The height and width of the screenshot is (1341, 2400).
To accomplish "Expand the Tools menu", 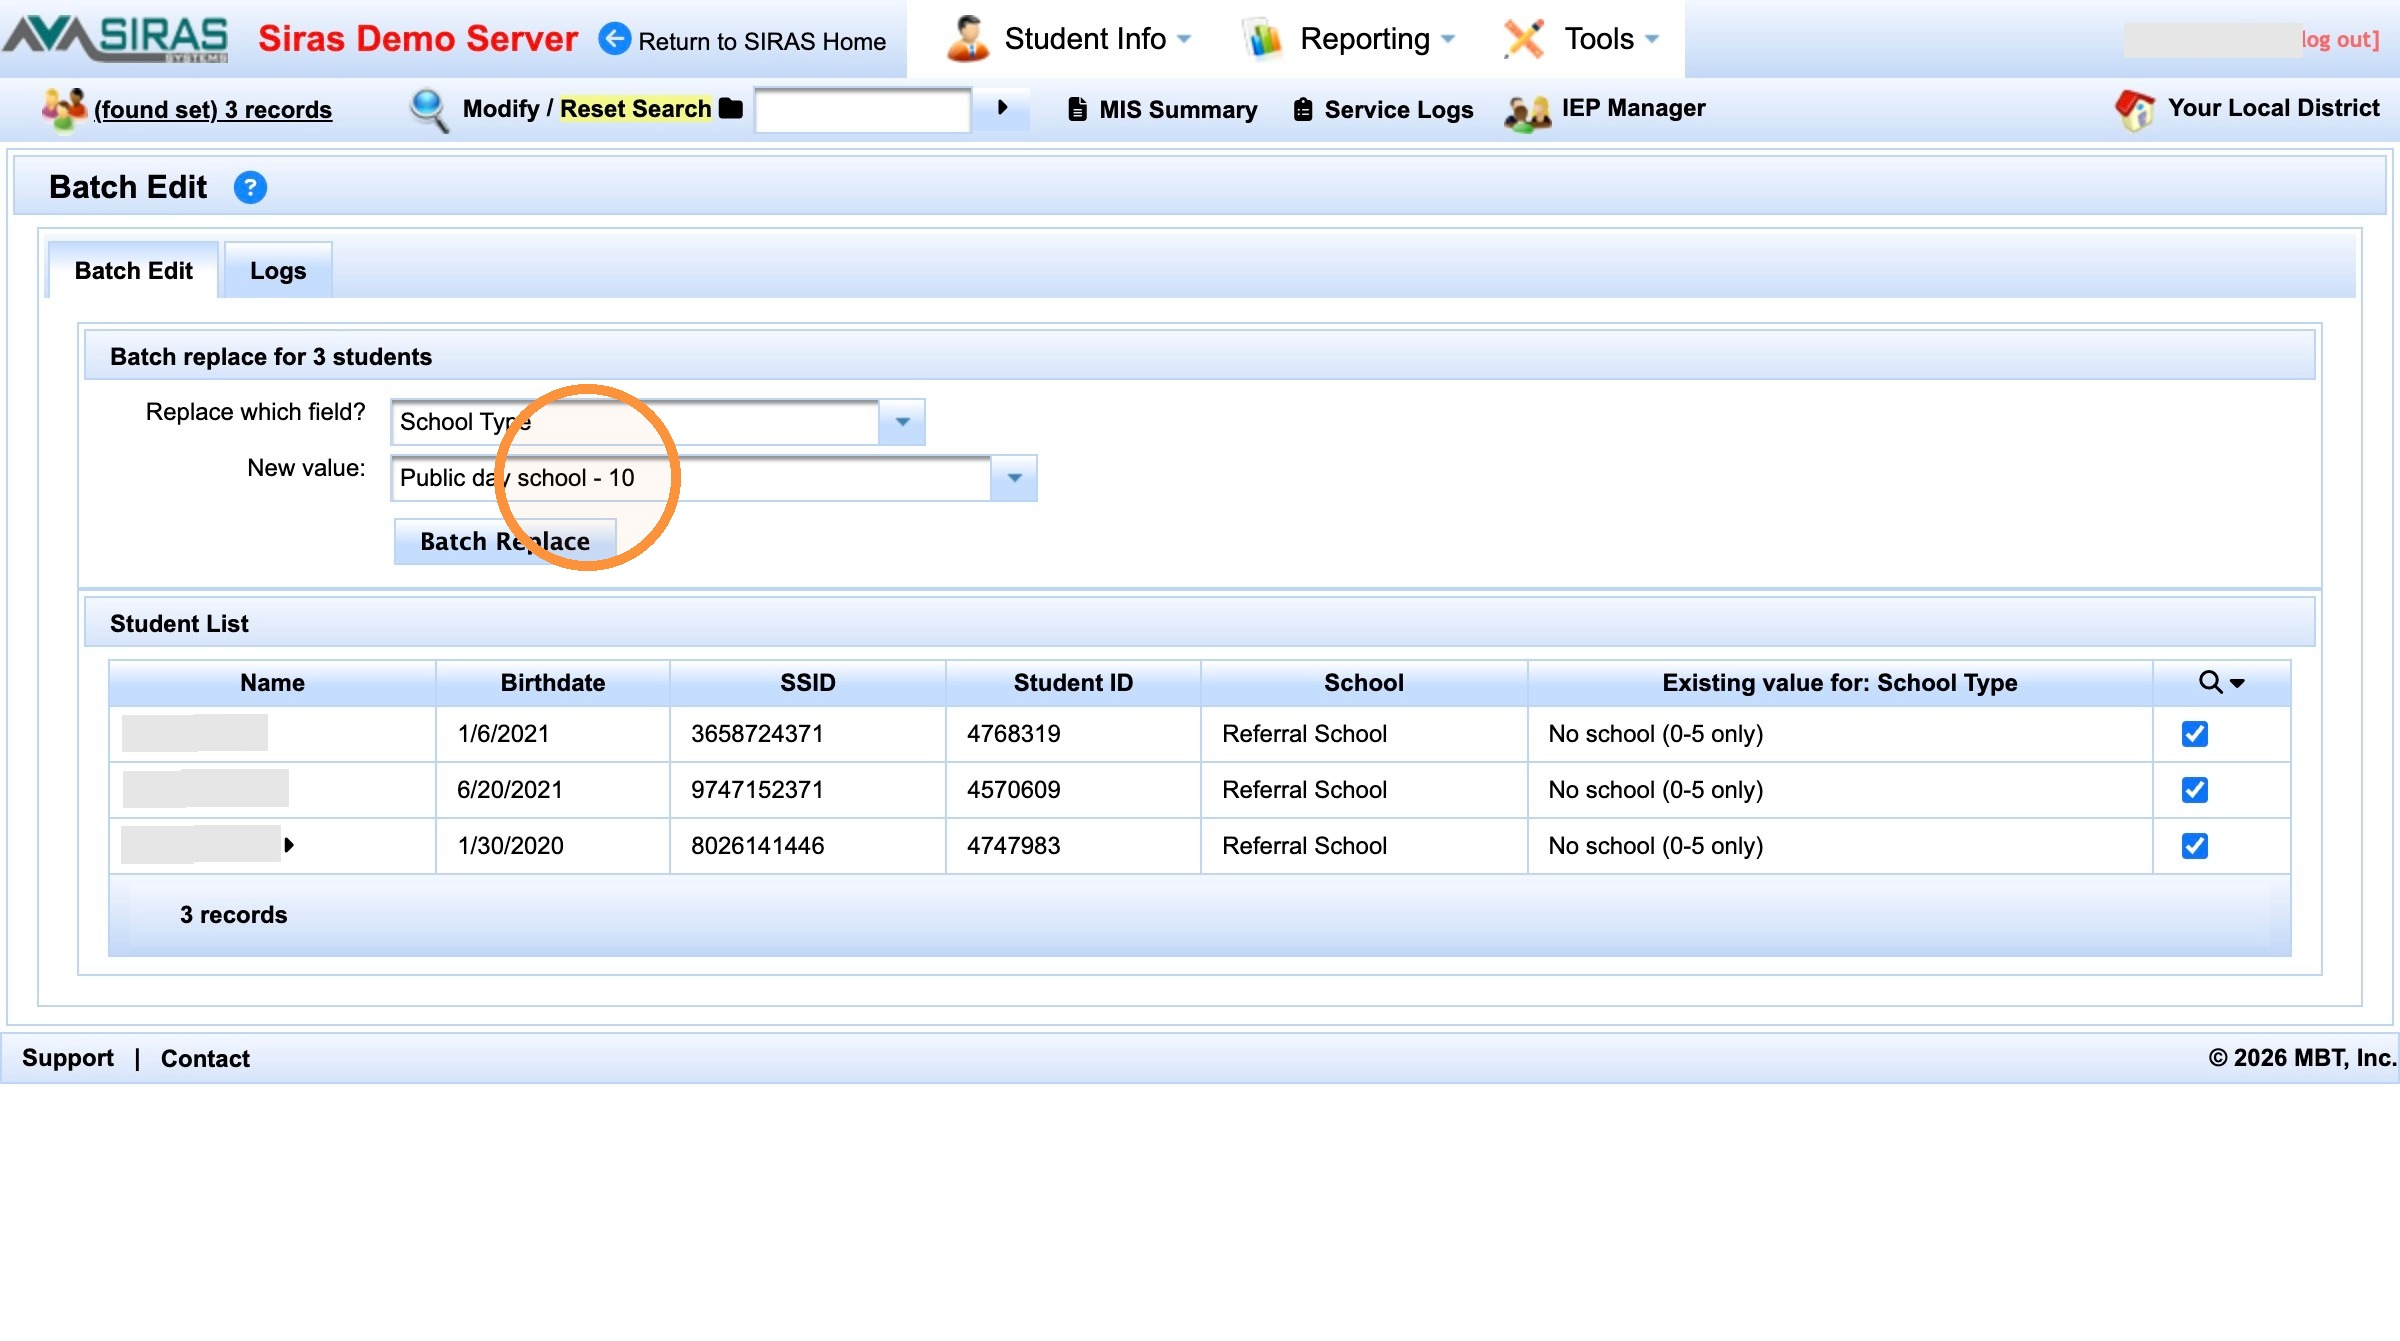I will tap(1652, 39).
